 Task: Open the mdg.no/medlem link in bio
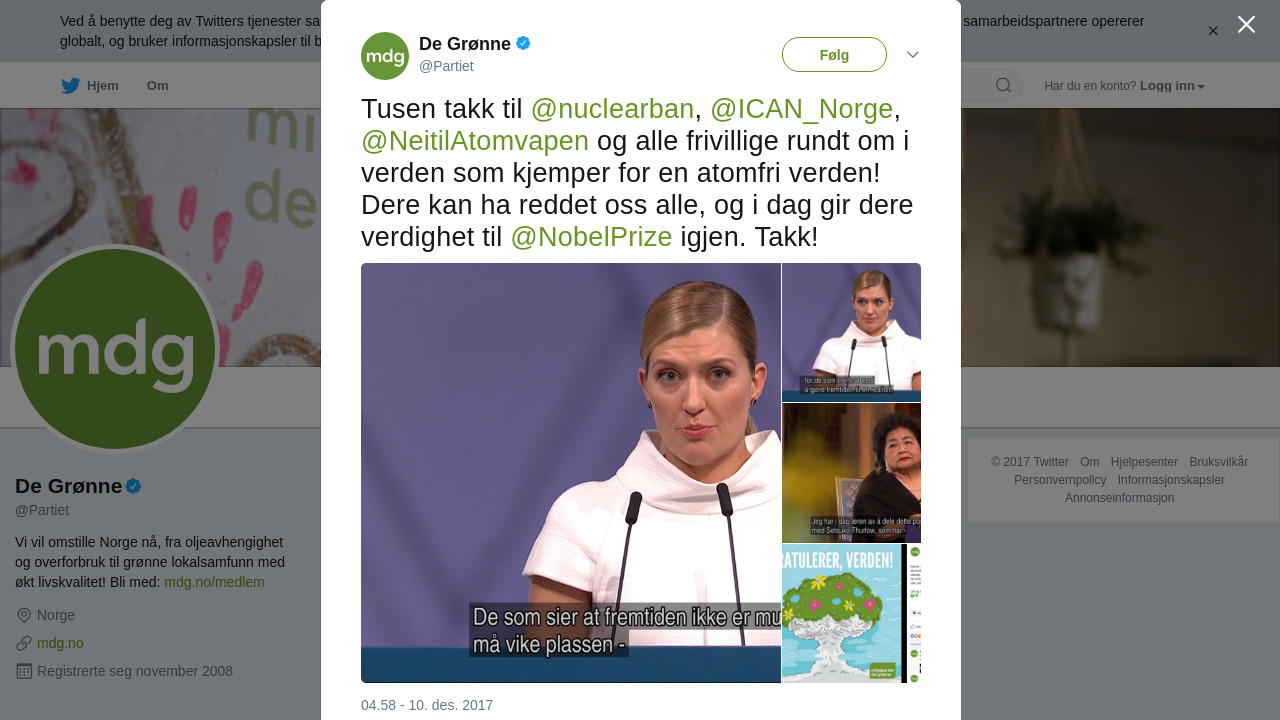pos(214,582)
